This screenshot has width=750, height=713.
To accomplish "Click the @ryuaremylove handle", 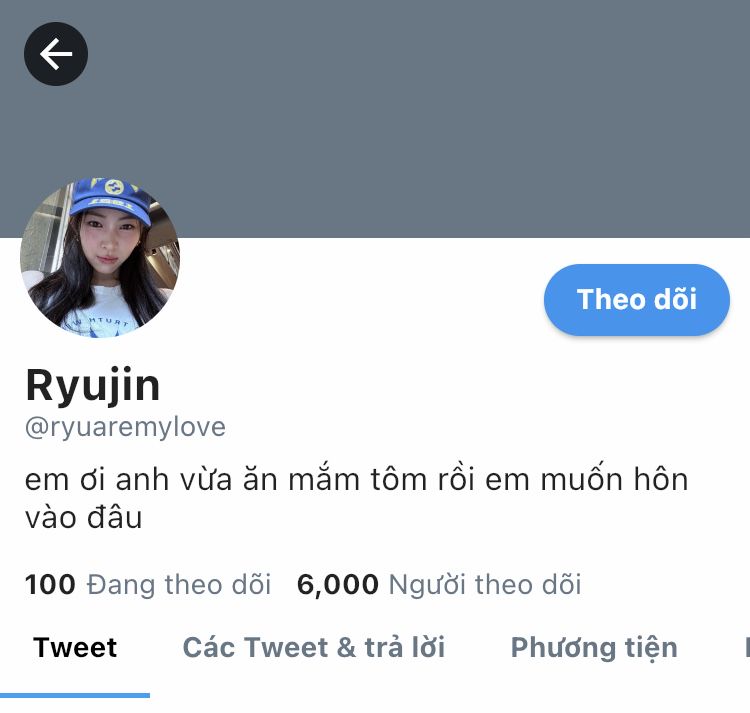I will click(125, 427).
